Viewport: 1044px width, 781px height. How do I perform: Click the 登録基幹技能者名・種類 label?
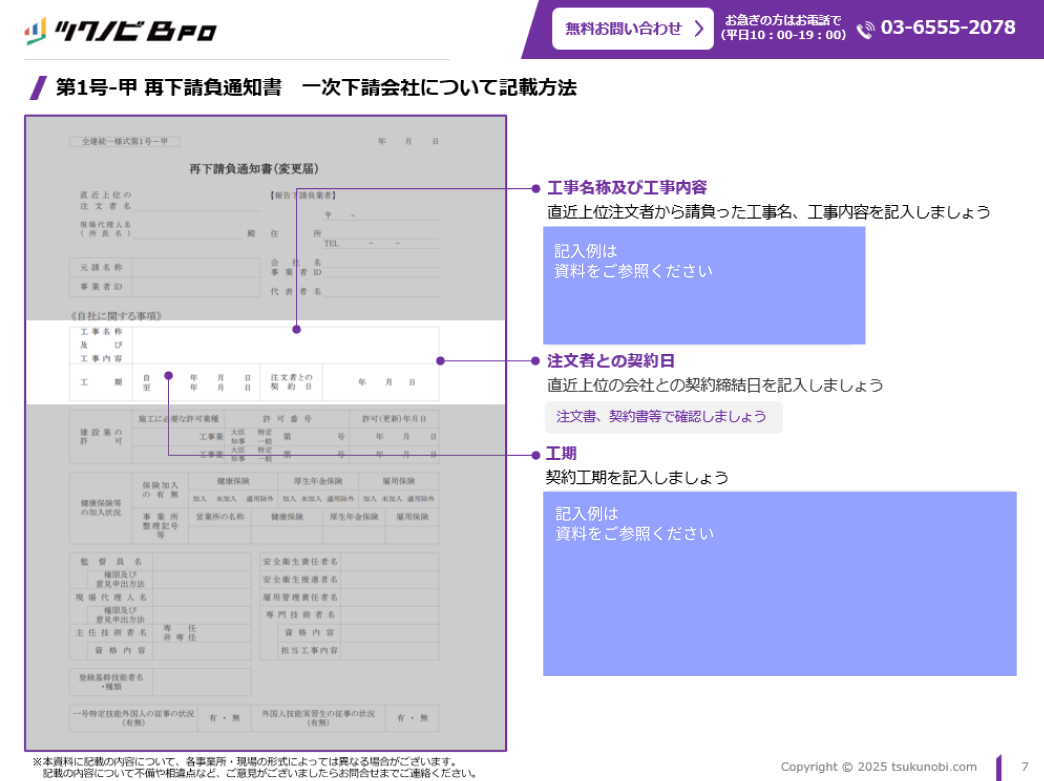pyautogui.click(x=111, y=682)
